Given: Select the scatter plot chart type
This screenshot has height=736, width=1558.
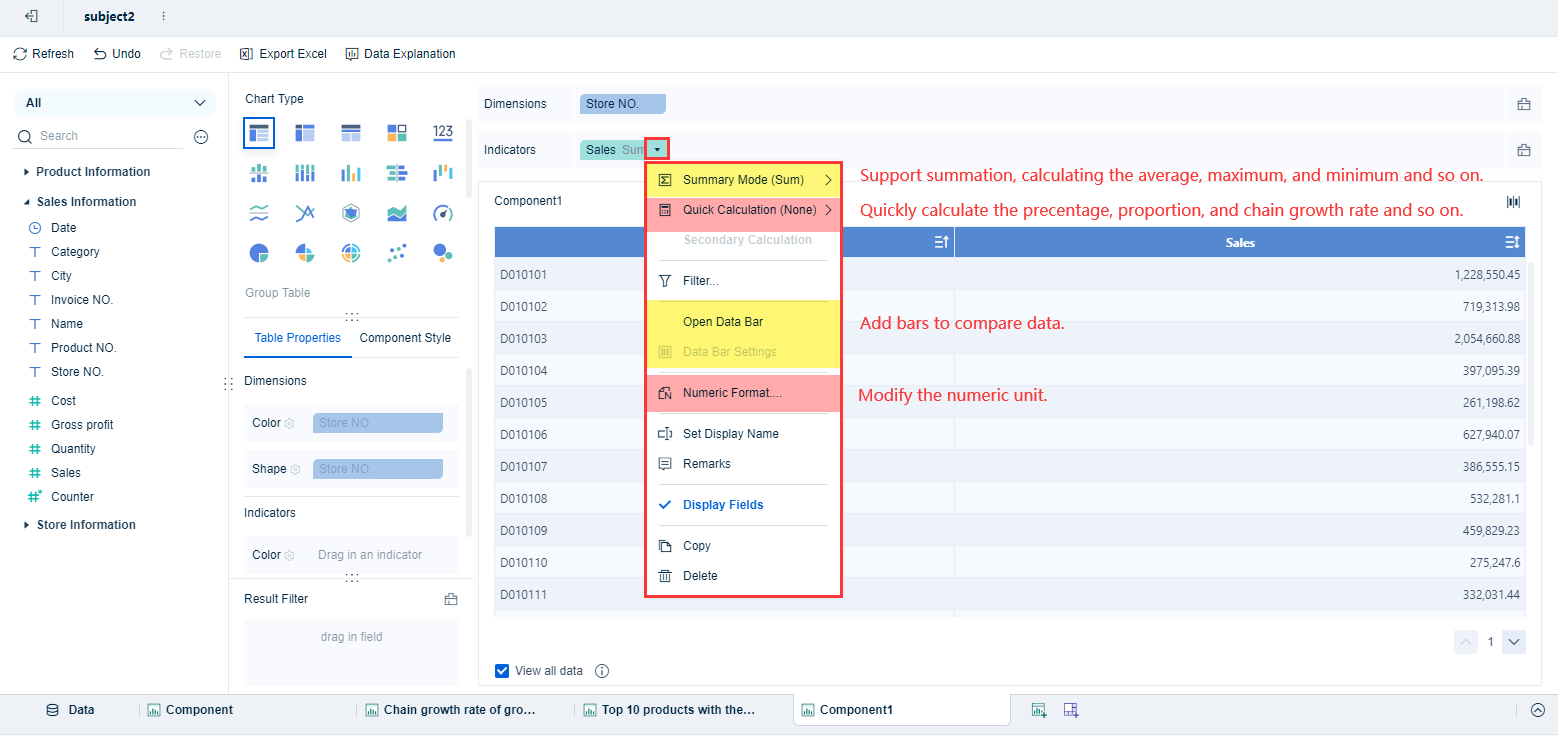Looking at the screenshot, I should click(397, 253).
